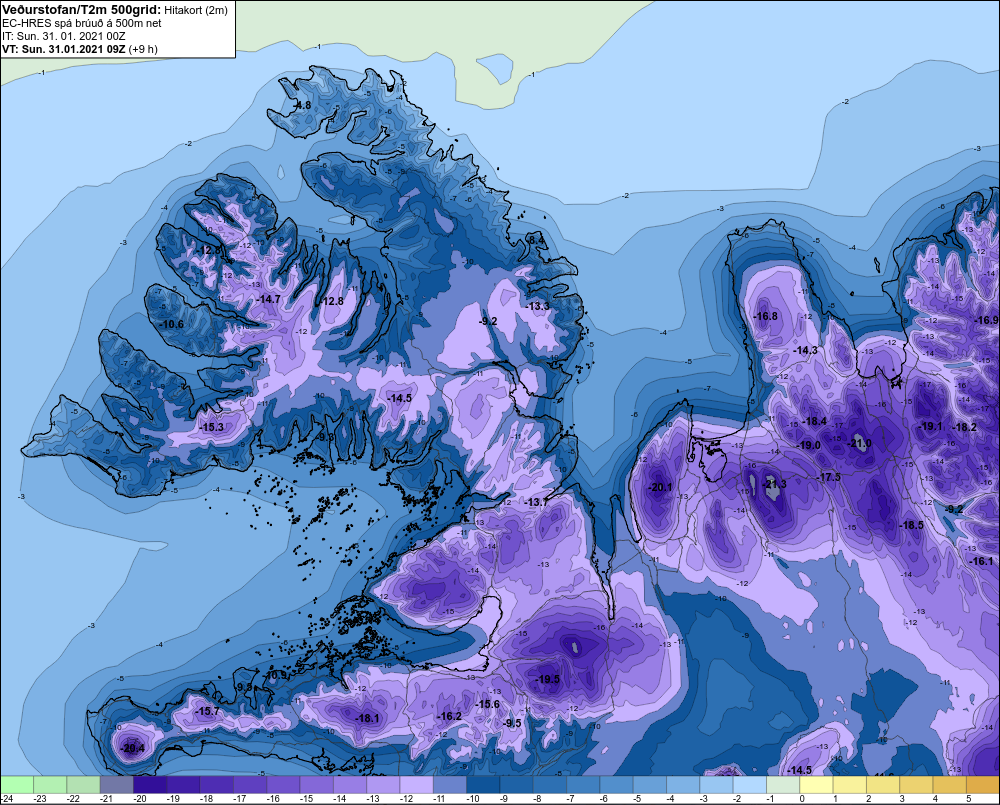Select the dark blue legend swatch above the -10 label

(x=483, y=784)
